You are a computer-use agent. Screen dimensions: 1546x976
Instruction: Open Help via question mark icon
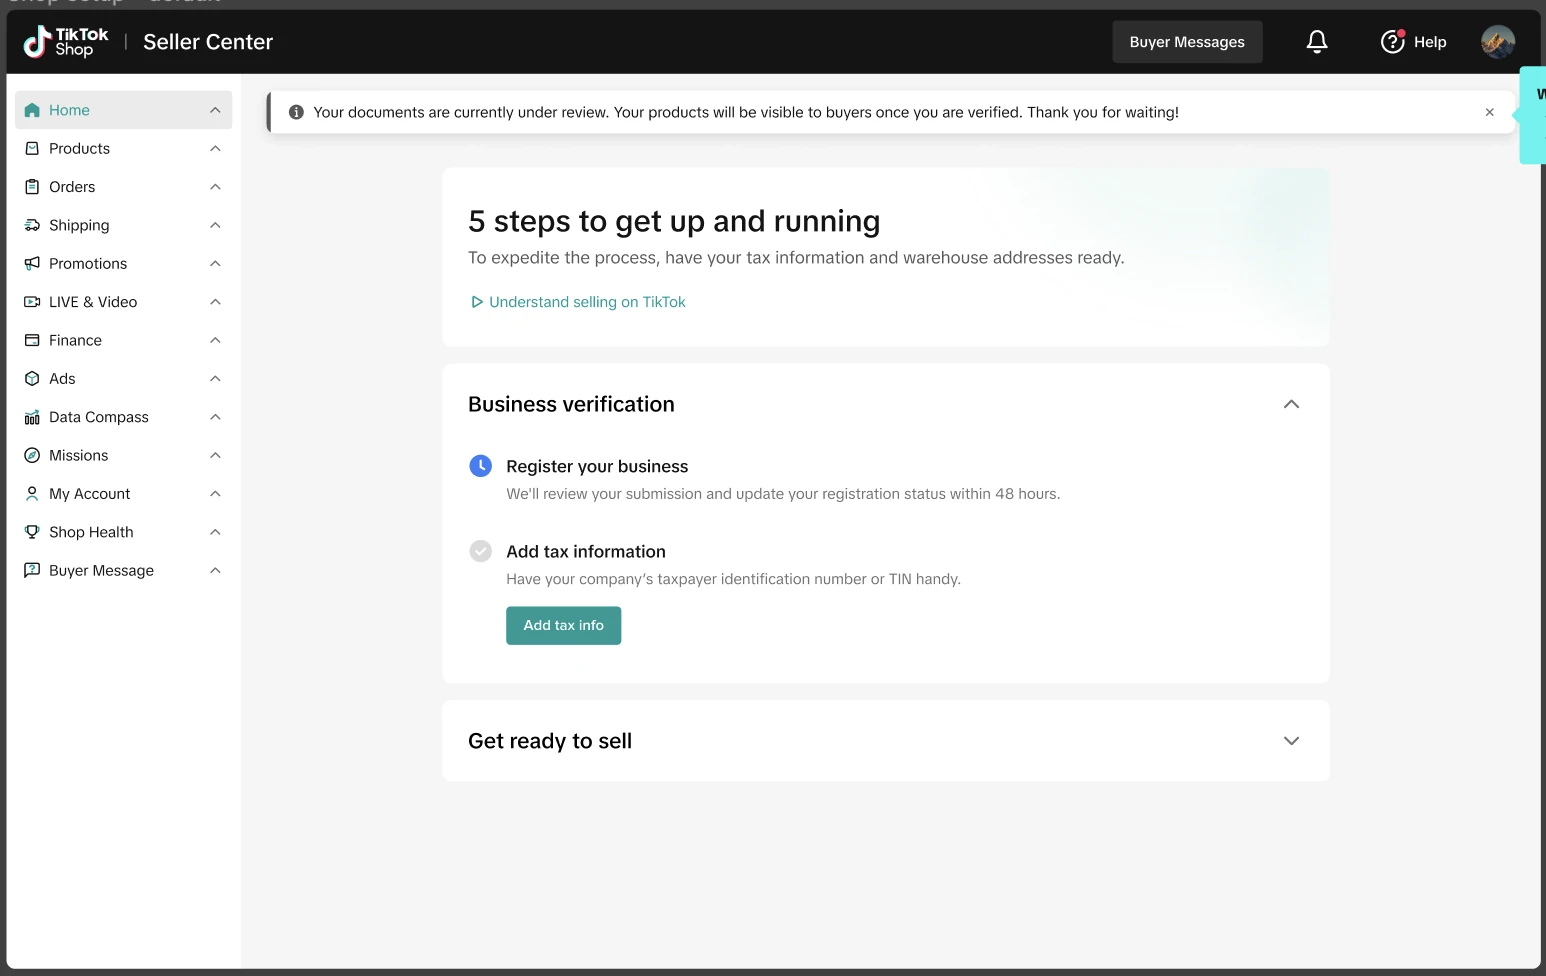point(1392,42)
